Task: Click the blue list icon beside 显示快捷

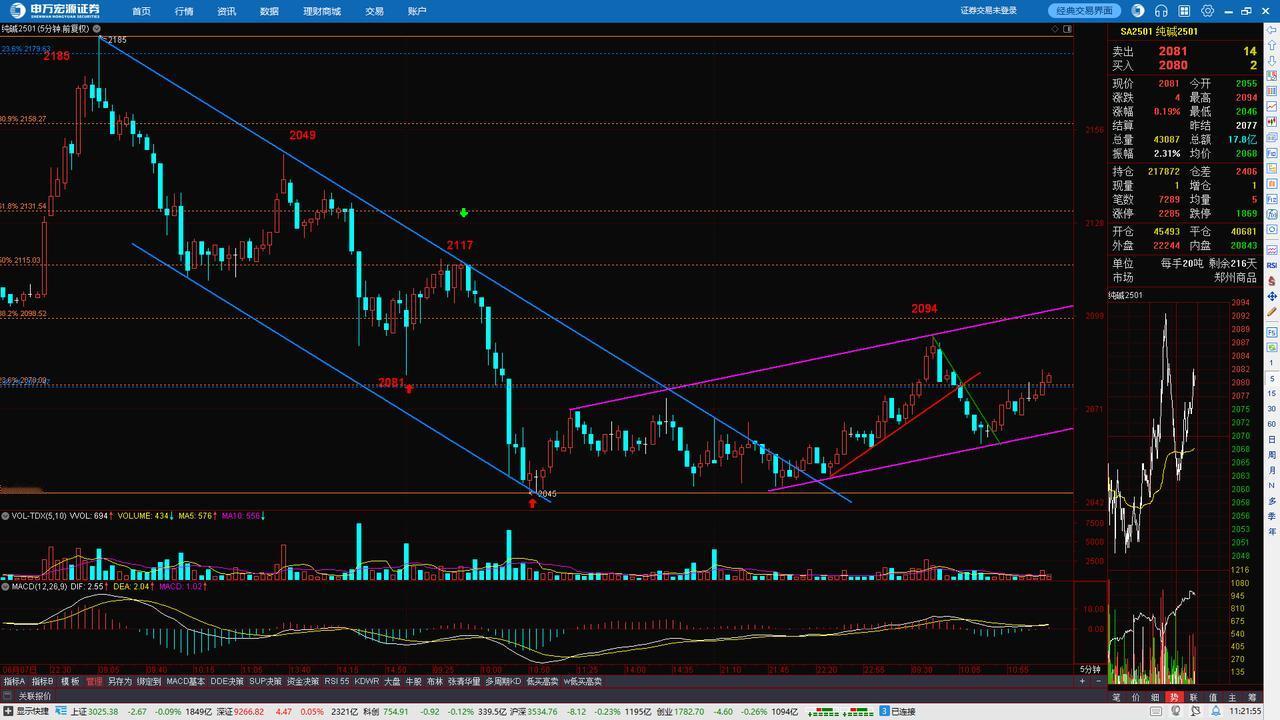Action: tap(61, 711)
